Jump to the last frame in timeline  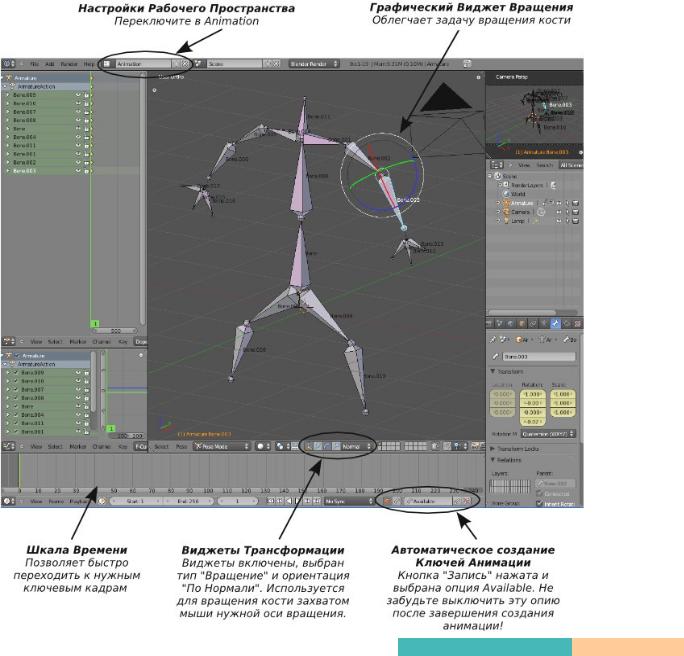coord(317,501)
